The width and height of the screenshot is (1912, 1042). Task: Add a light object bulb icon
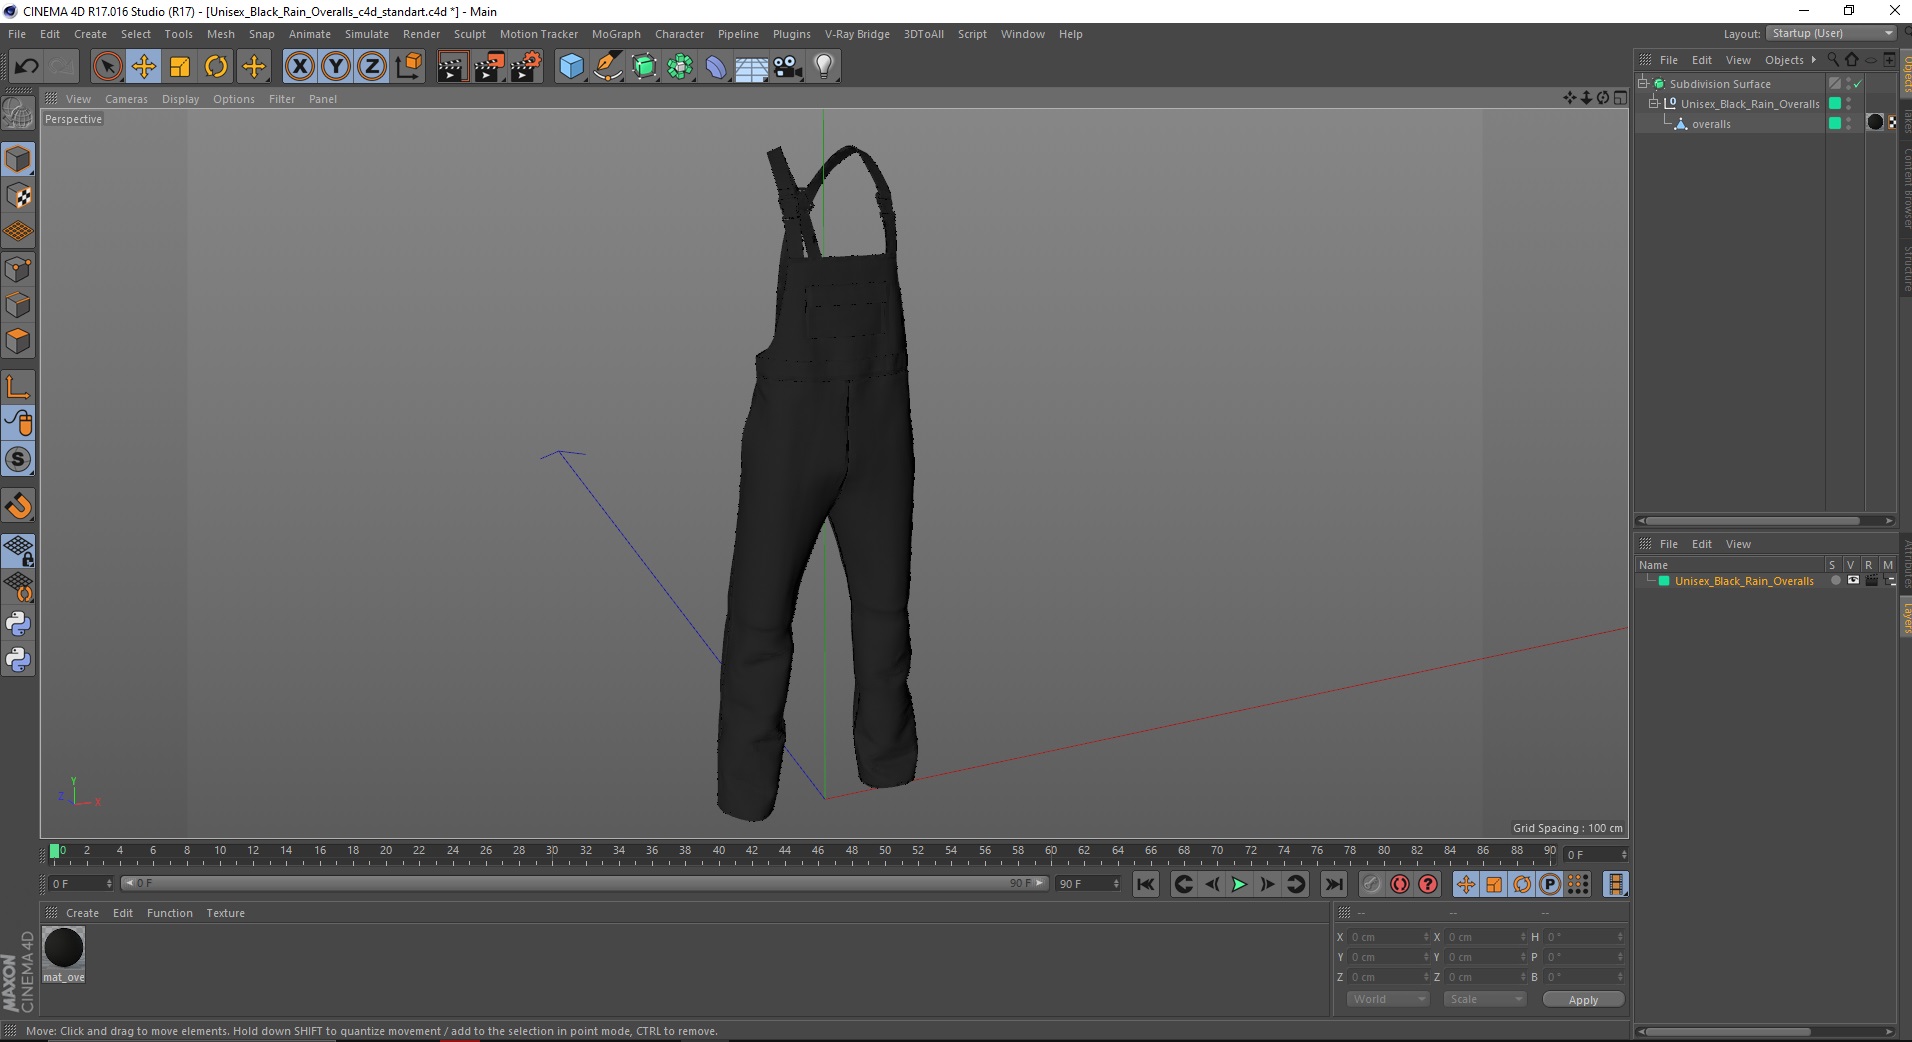coord(824,67)
